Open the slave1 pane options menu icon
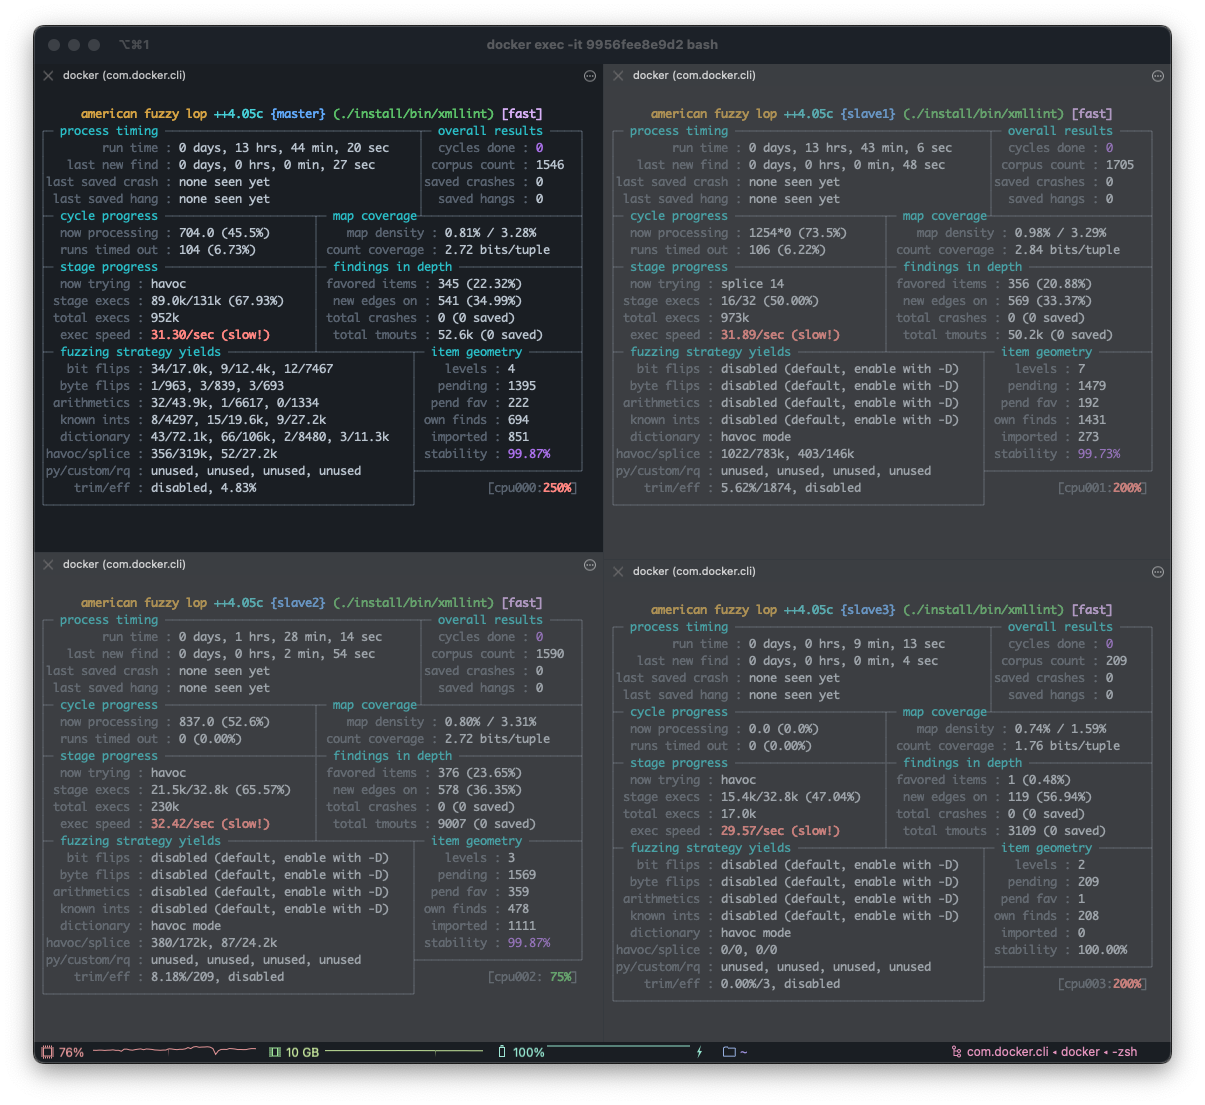This screenshot has height=1105, width=1205. click(1158, 76)
